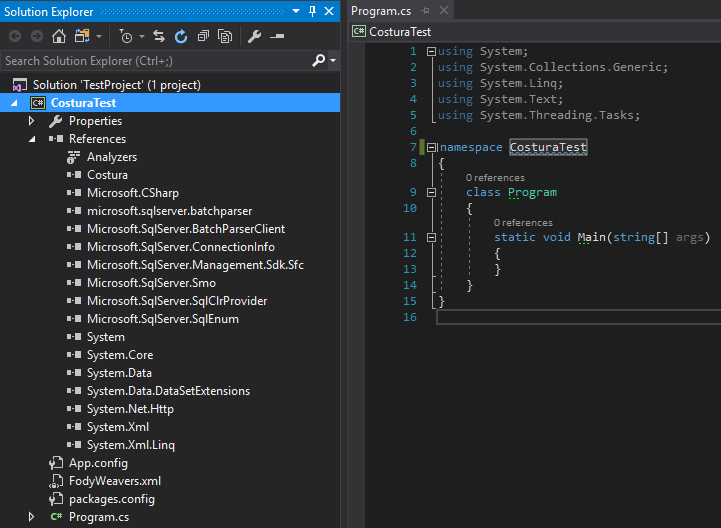Screen dimensions: 721x528
Task: Click the Home icon in Solution Explorer toolbar
Action: click(x=58, y=36)
